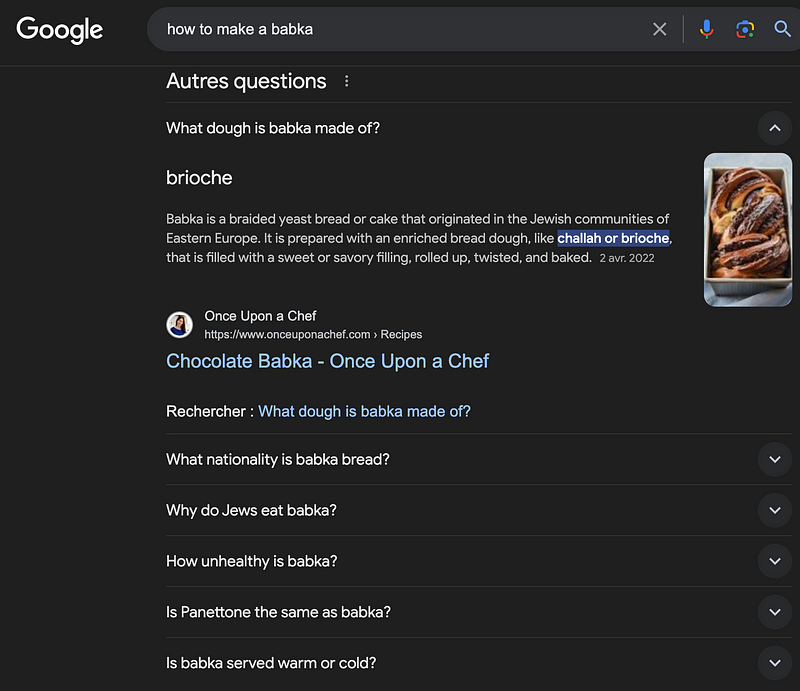The width and height of the screenshot is (800, 691).
Task: Click the magnifying glass to search
Action: pyautogui.click(x=781, y=29)
